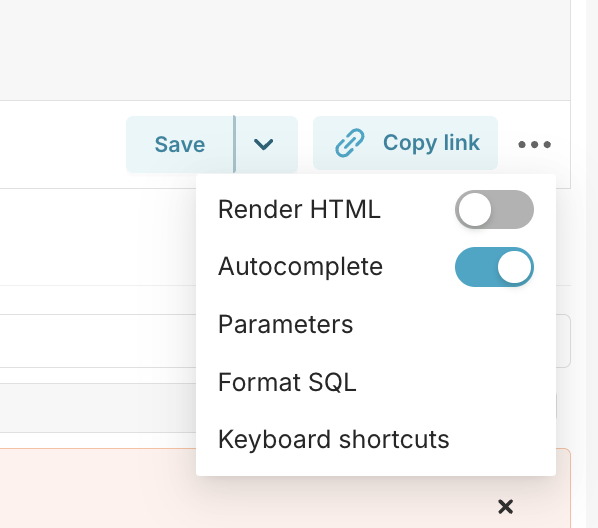This screenshot has height=528, width=598.
Task: Open the three-dot more options menu
Action: pos(534,144)
